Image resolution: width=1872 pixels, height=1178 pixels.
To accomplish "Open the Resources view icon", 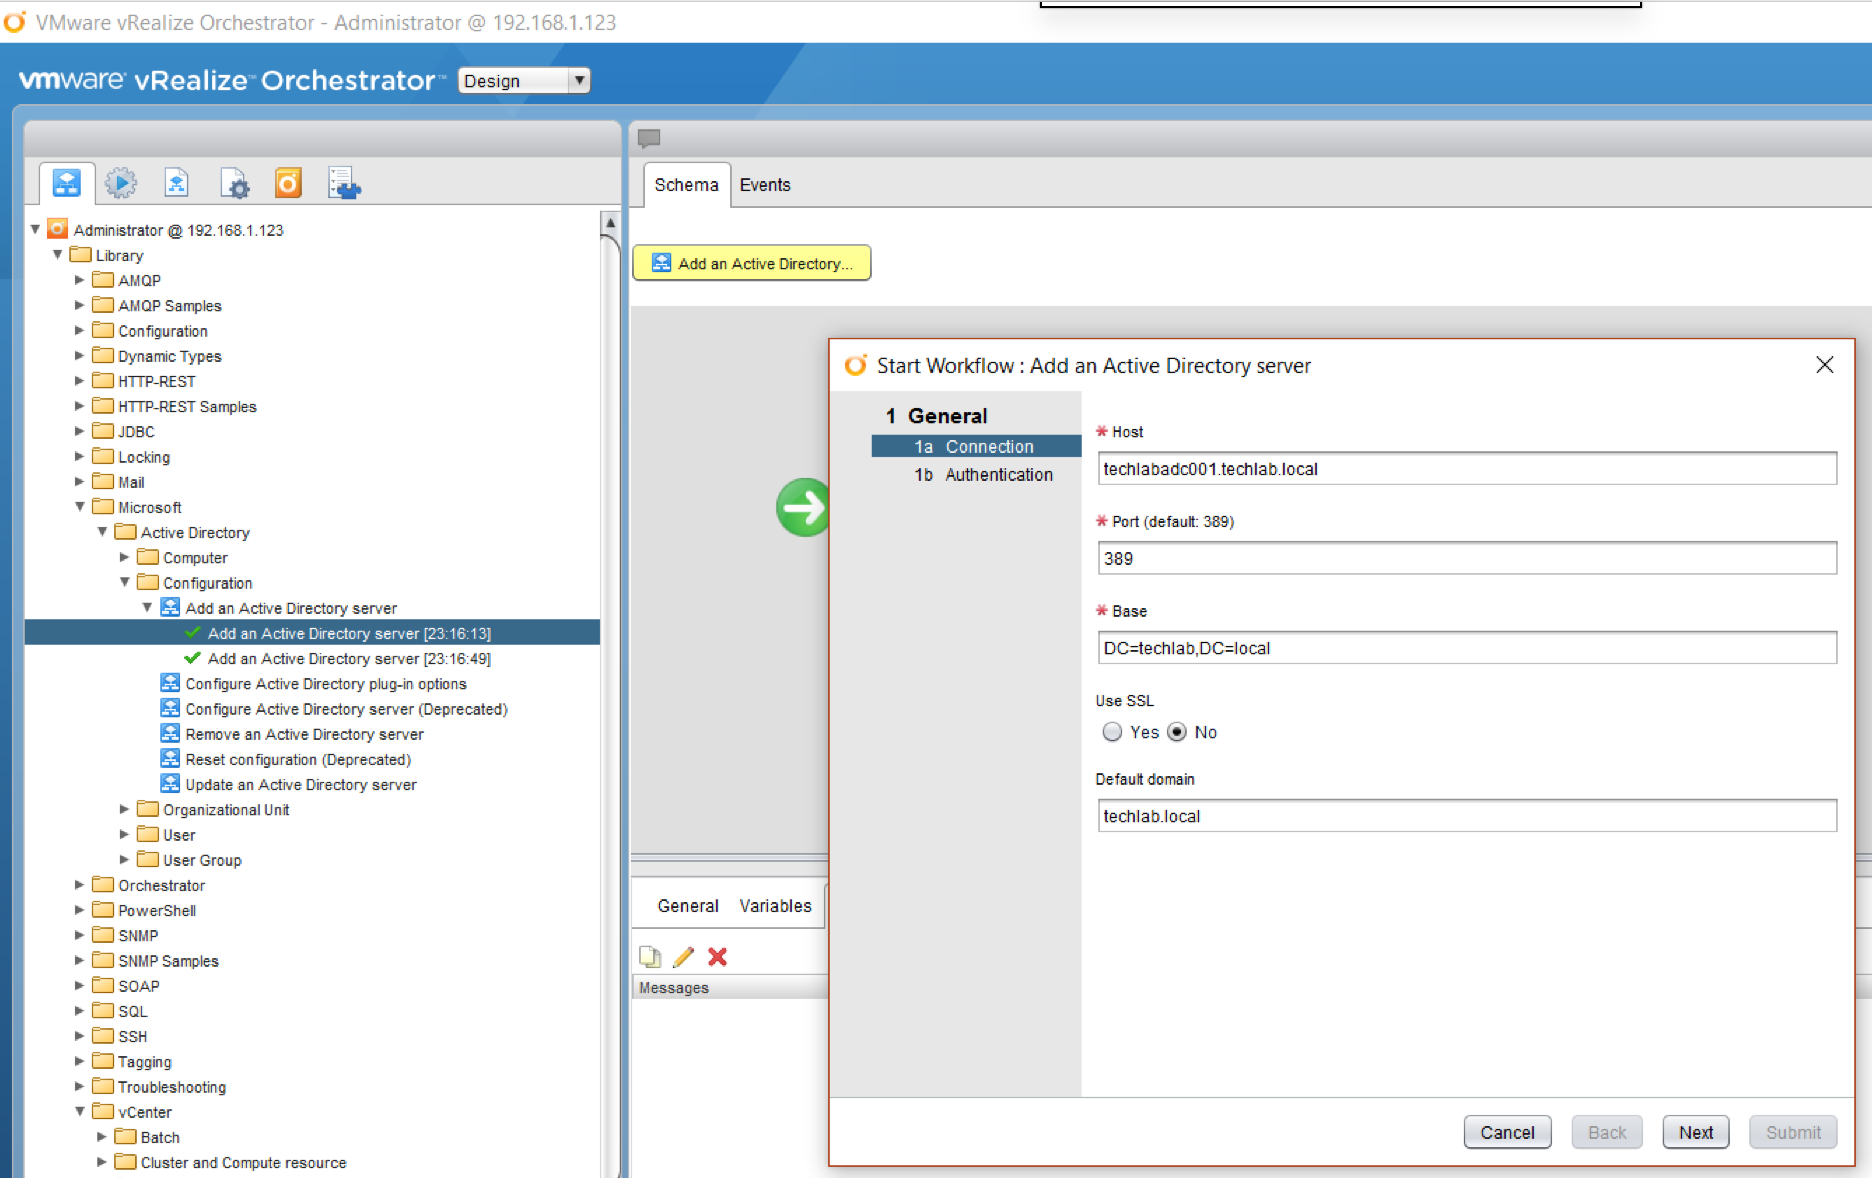I will click(177, 183).
